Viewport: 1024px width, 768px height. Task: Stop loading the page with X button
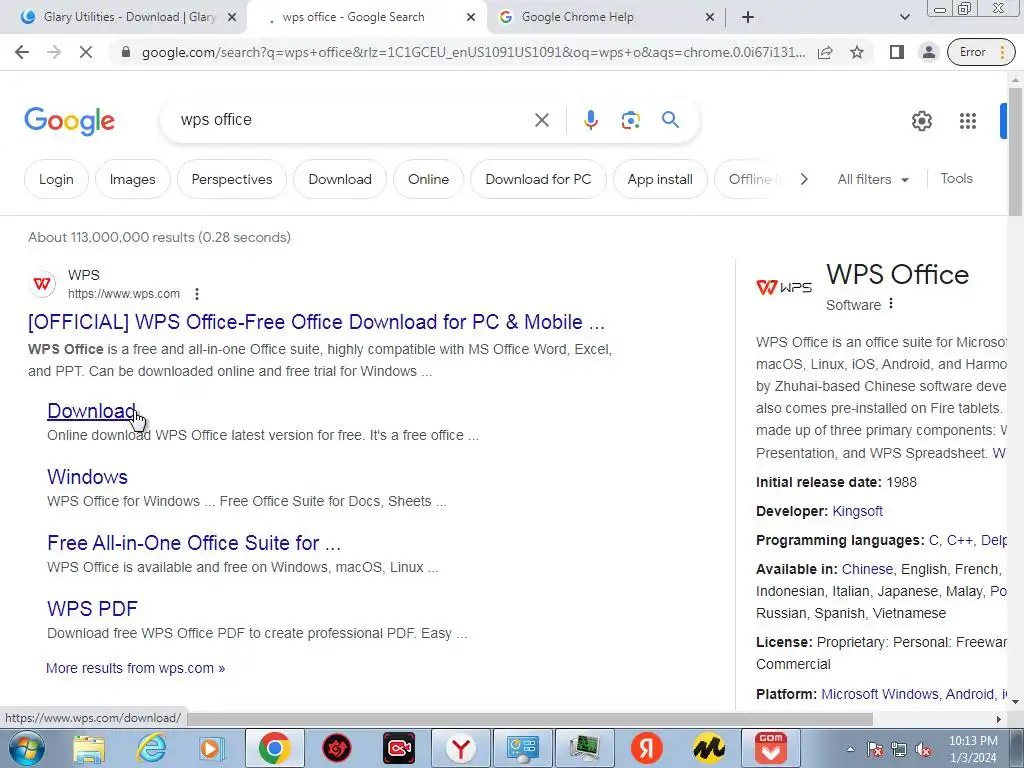click(x=86, y=52)
